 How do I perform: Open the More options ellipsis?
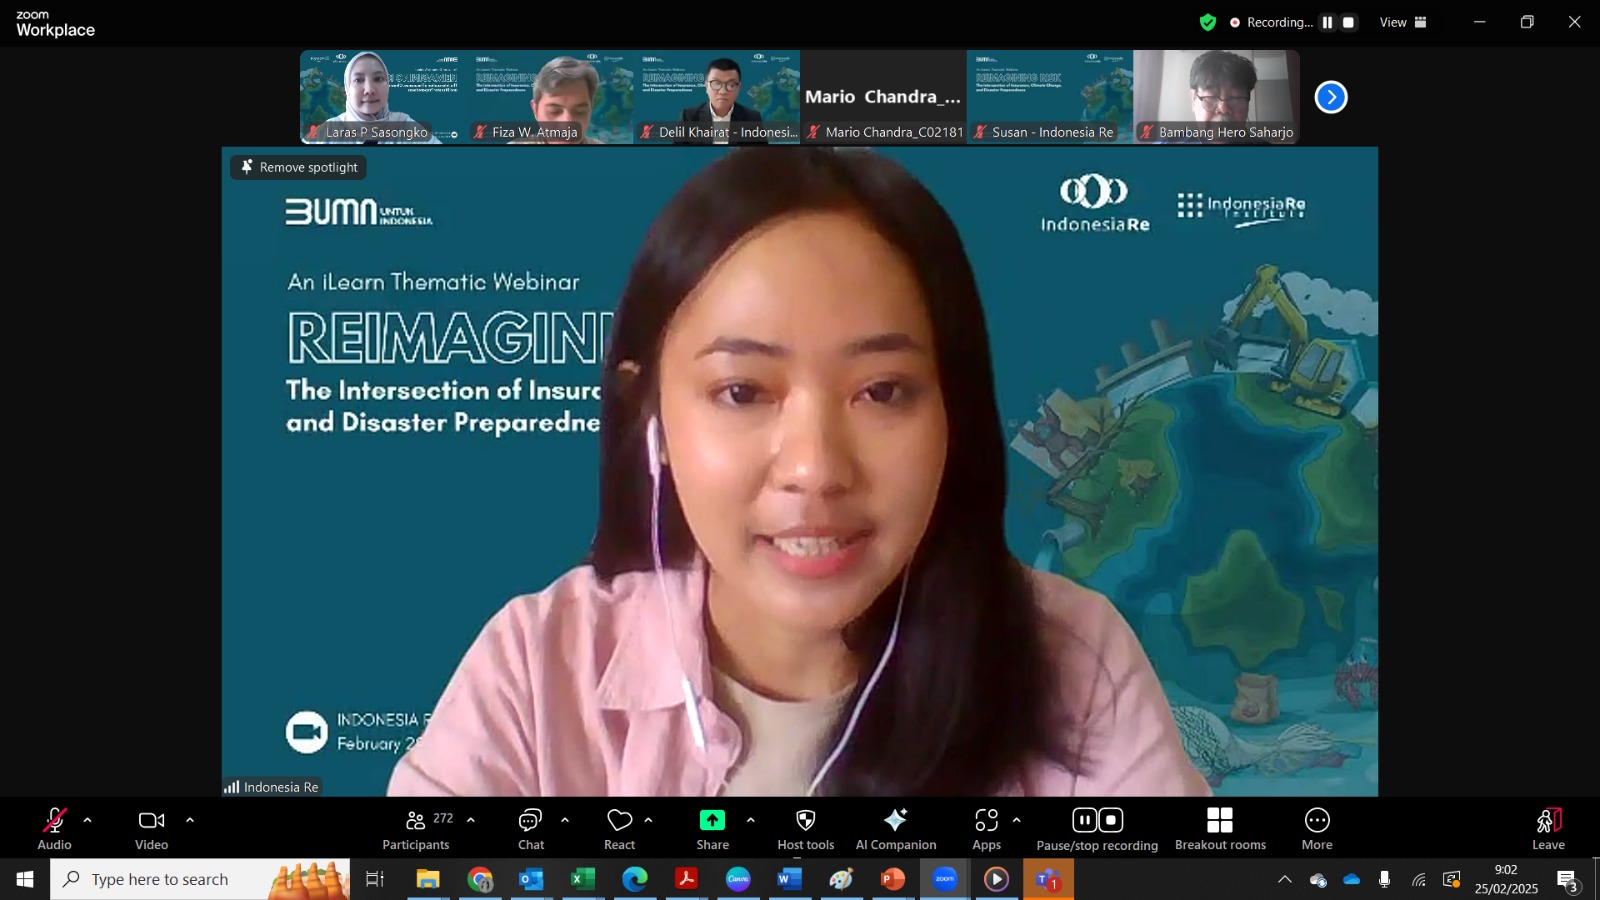click(1317, 821)
